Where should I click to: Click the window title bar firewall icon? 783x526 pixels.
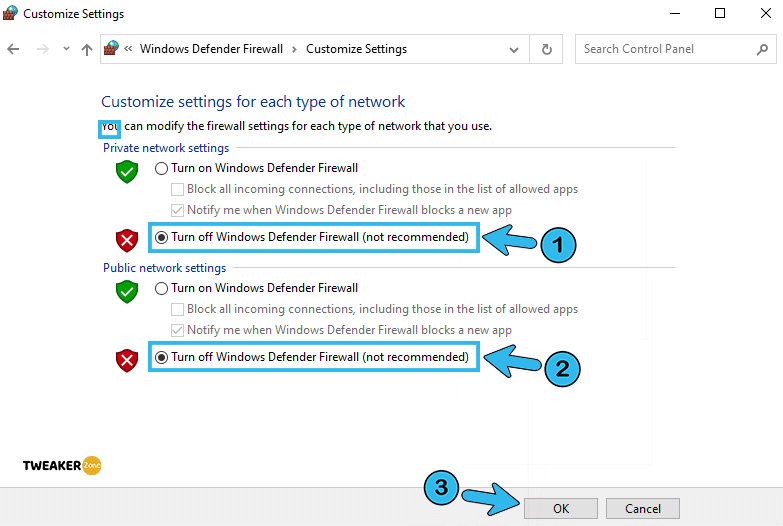click(x=10, y=13)
